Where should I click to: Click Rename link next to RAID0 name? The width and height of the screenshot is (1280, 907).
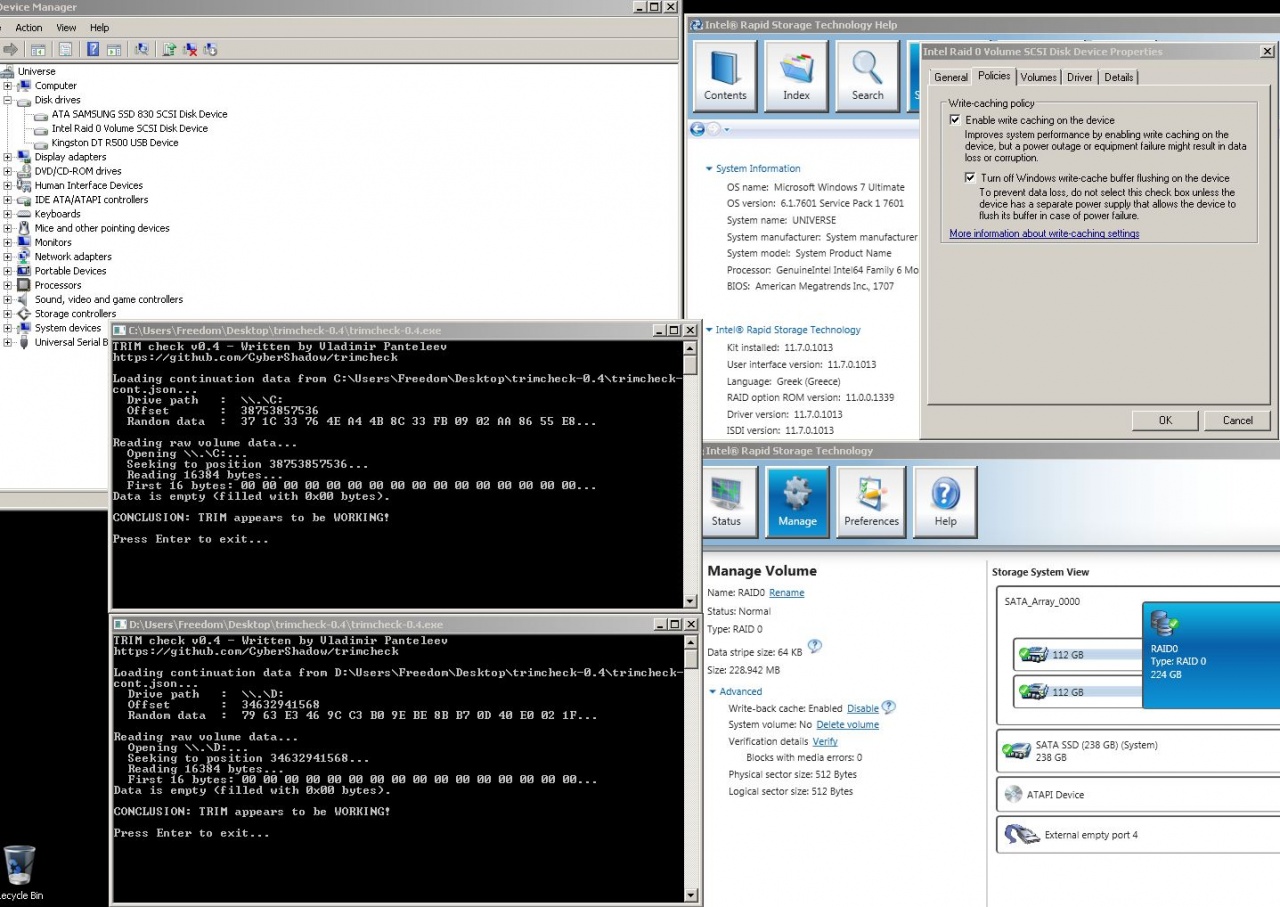pyautogui.click(x=786, y=593)
